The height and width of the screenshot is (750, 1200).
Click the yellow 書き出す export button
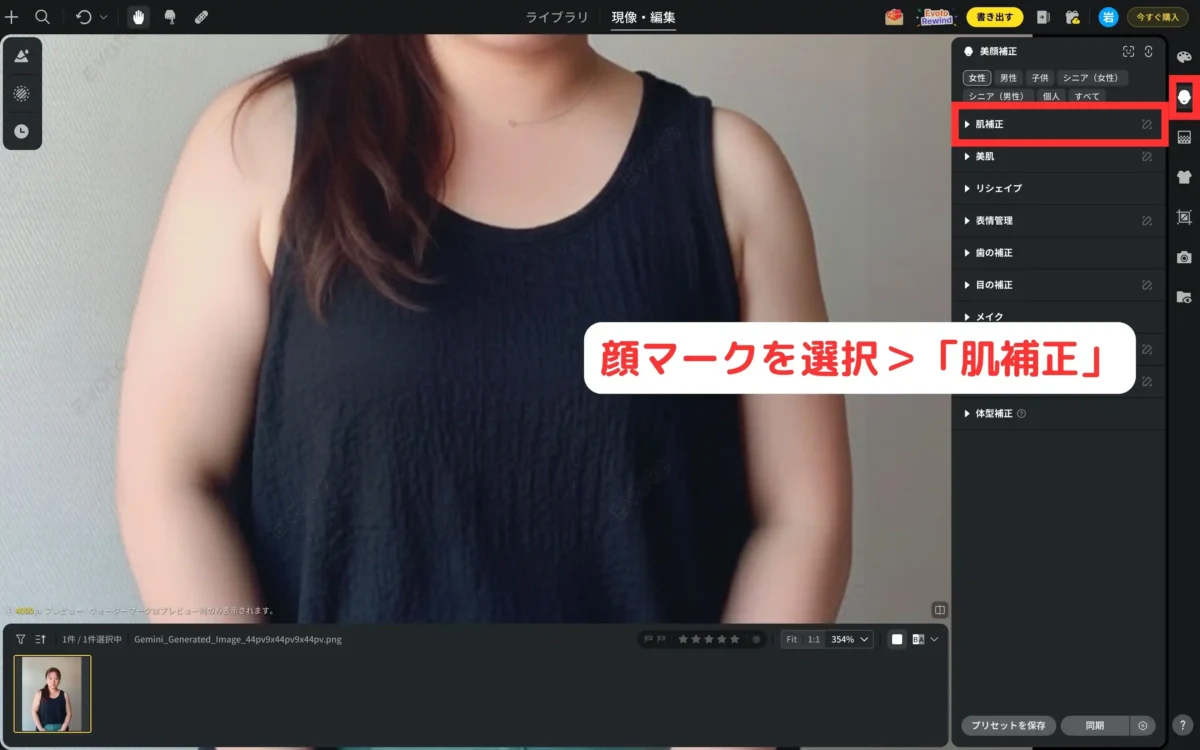tap(994, 17)
